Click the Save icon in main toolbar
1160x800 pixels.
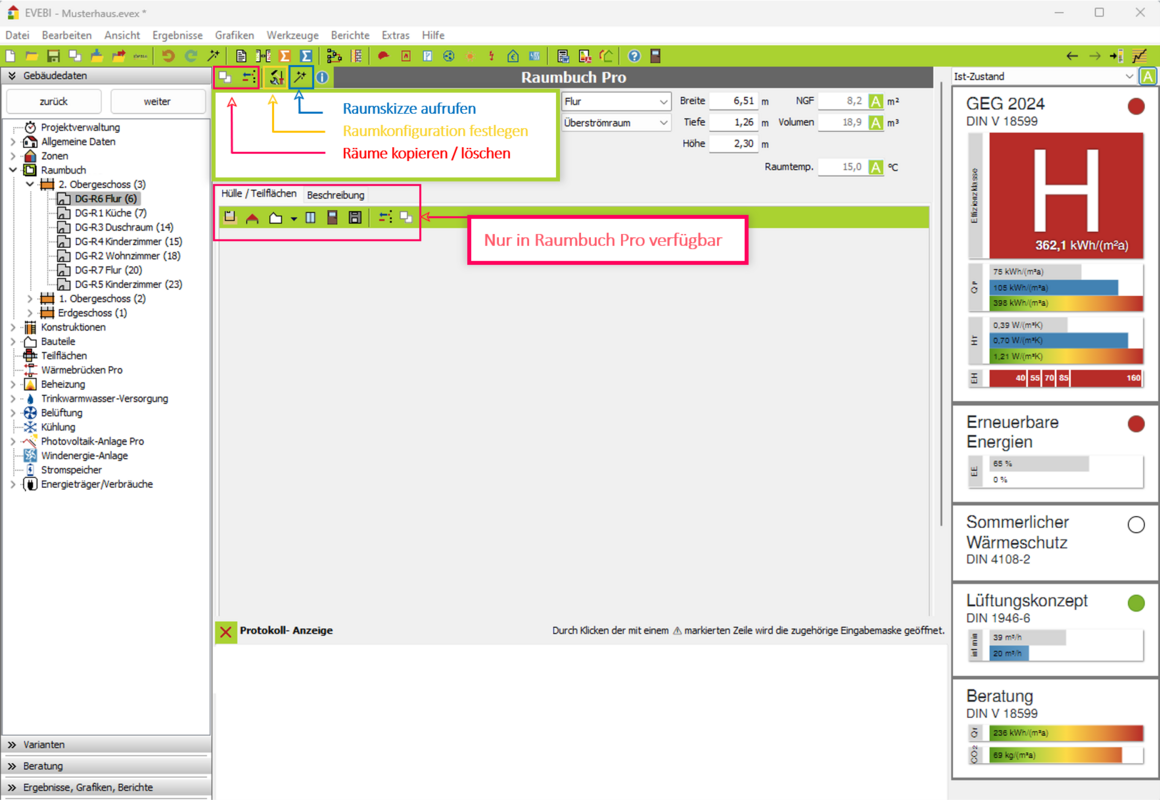[53, 57]
